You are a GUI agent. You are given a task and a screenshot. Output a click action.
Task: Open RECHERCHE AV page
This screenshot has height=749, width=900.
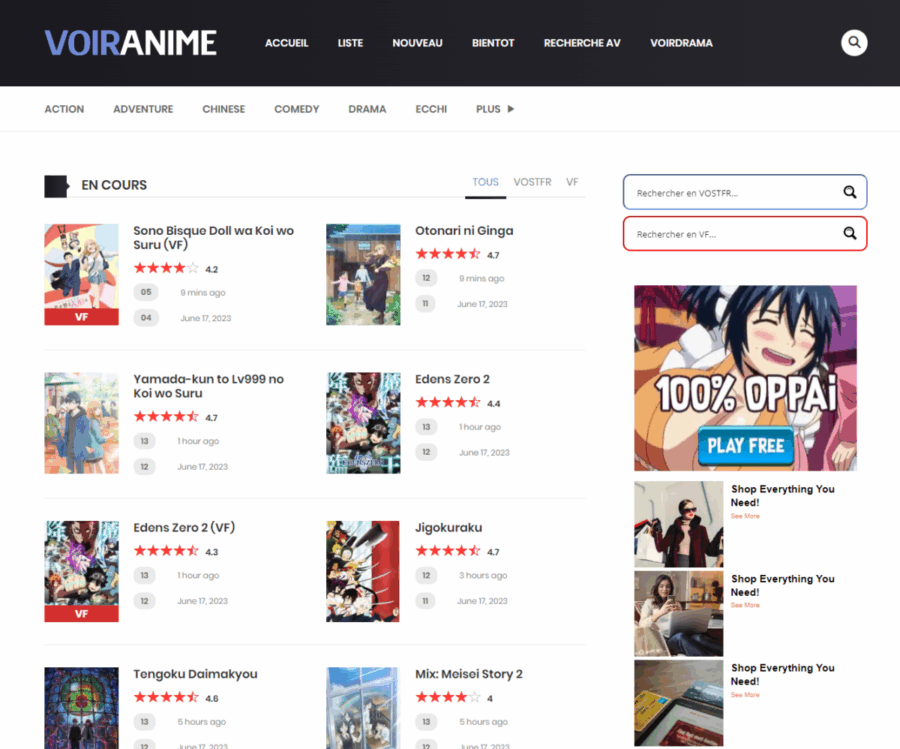tap(582, 43)
